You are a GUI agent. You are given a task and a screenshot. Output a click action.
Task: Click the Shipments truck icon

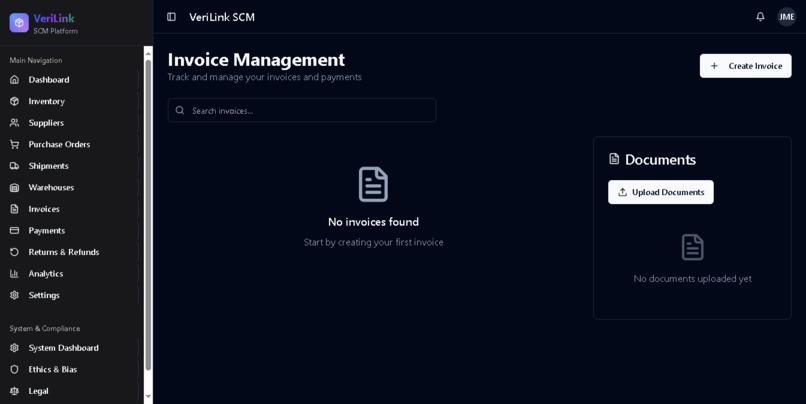click(14, 166)
